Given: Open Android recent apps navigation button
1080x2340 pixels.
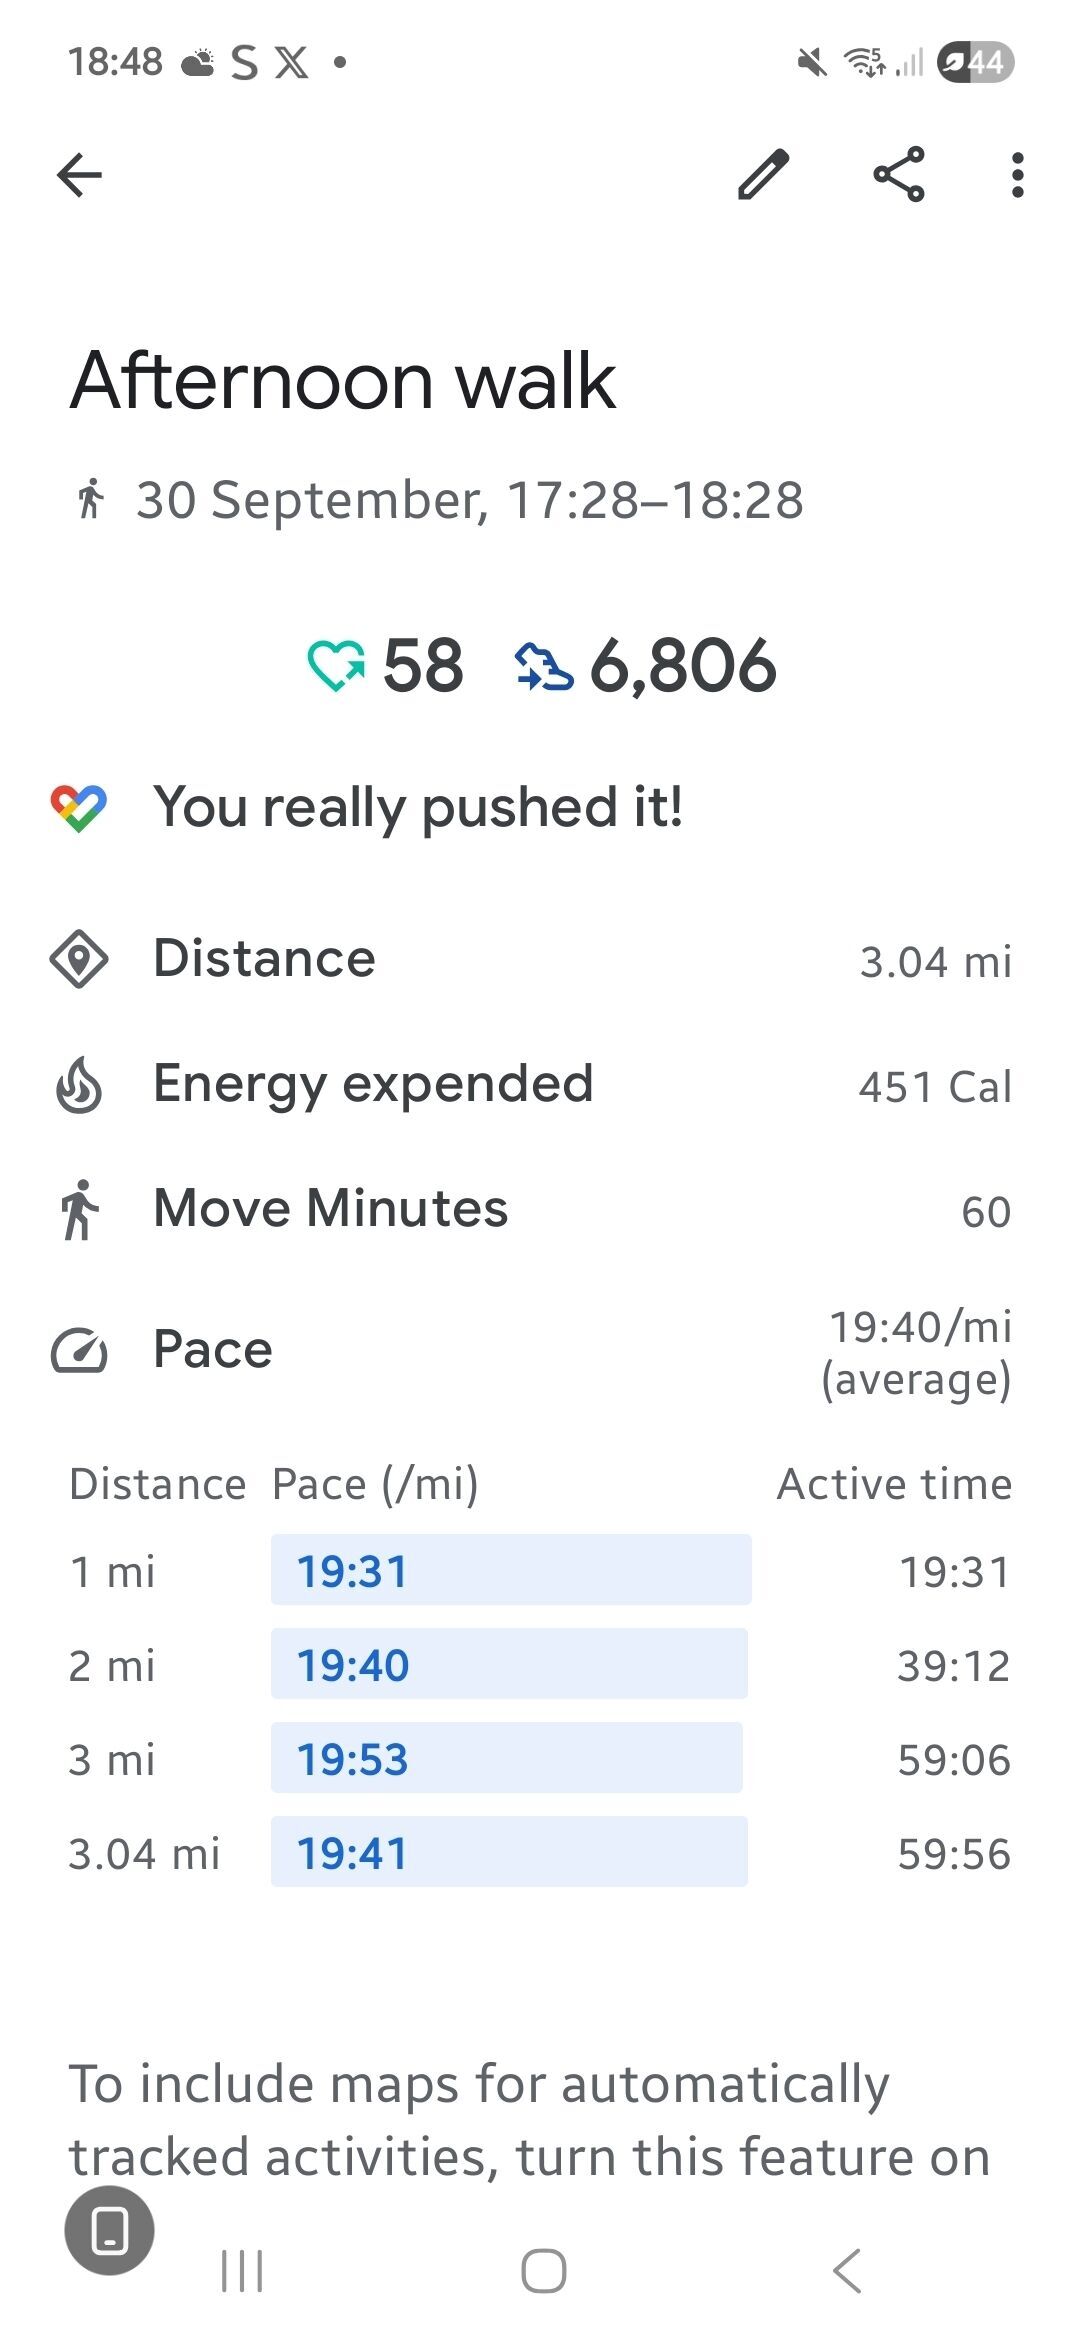Looking at the screenshot, I should pyautogui.click(x=242, y=2271).
